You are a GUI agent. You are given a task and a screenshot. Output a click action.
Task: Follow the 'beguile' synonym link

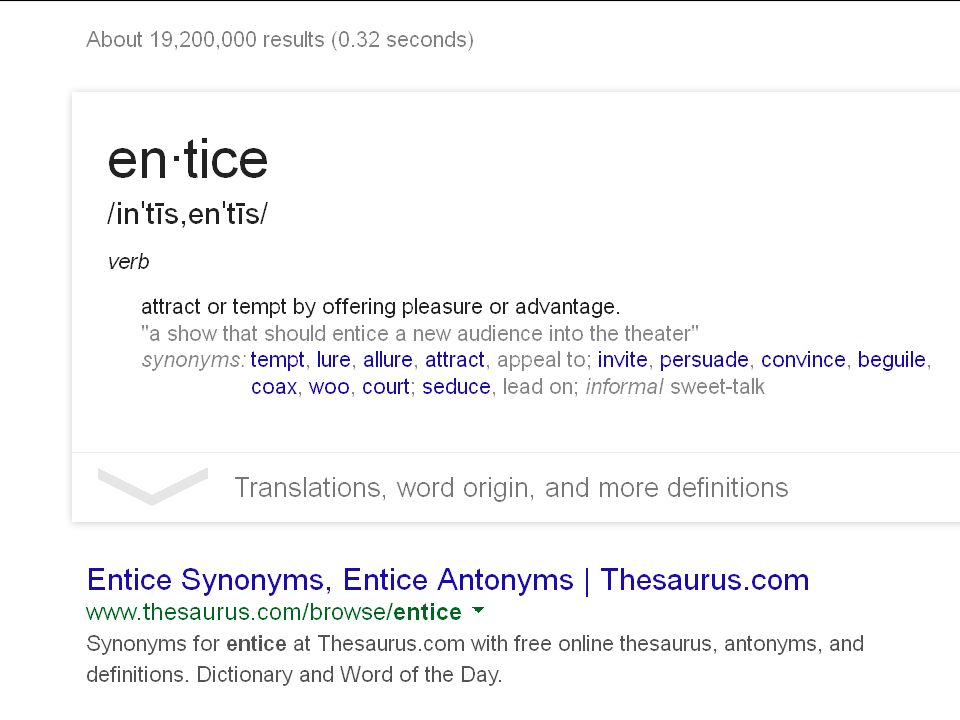(891, 359)
